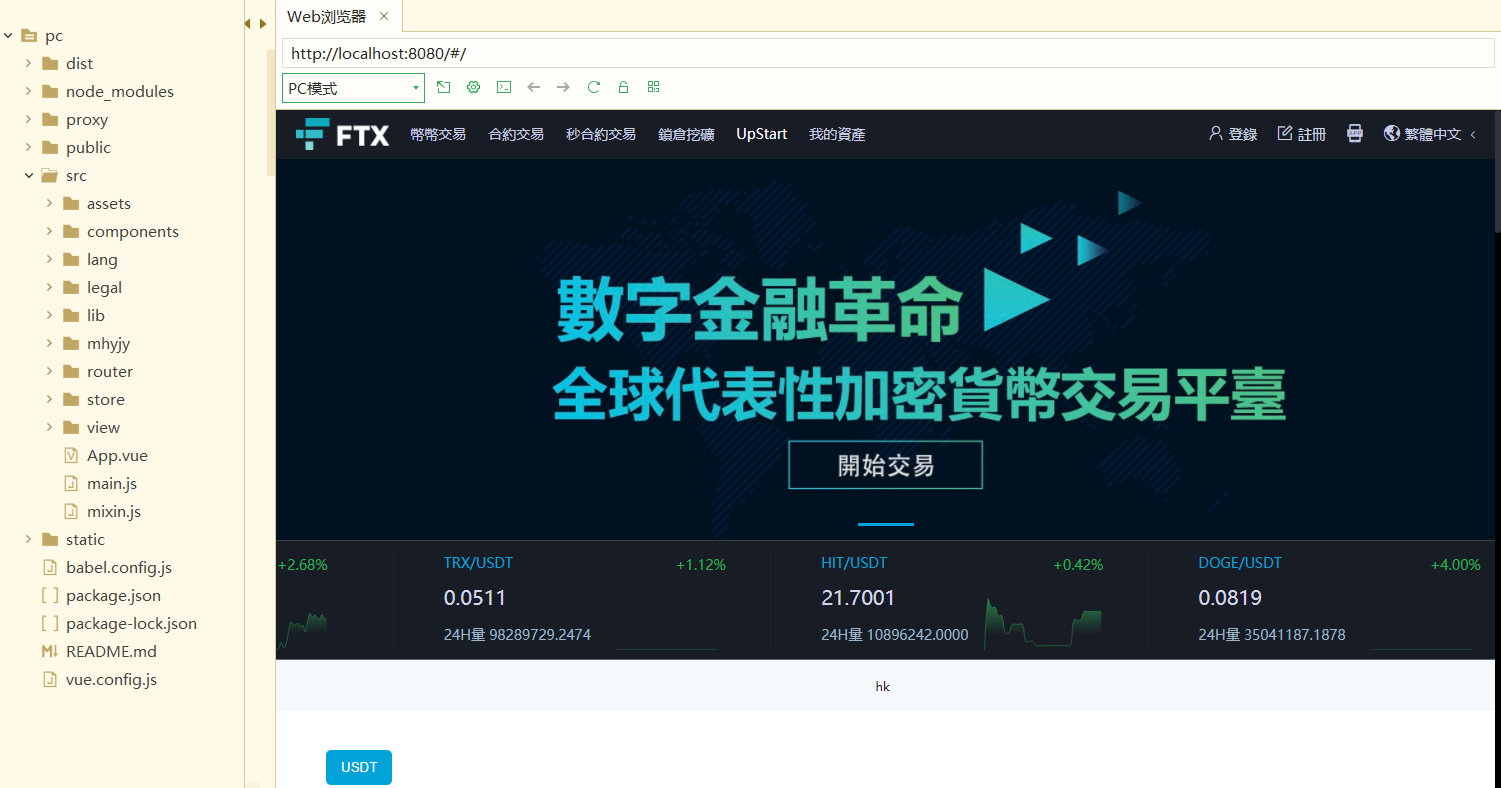Expand the components folder
This screenshot has height=788, width=1501.
point(47,231)
